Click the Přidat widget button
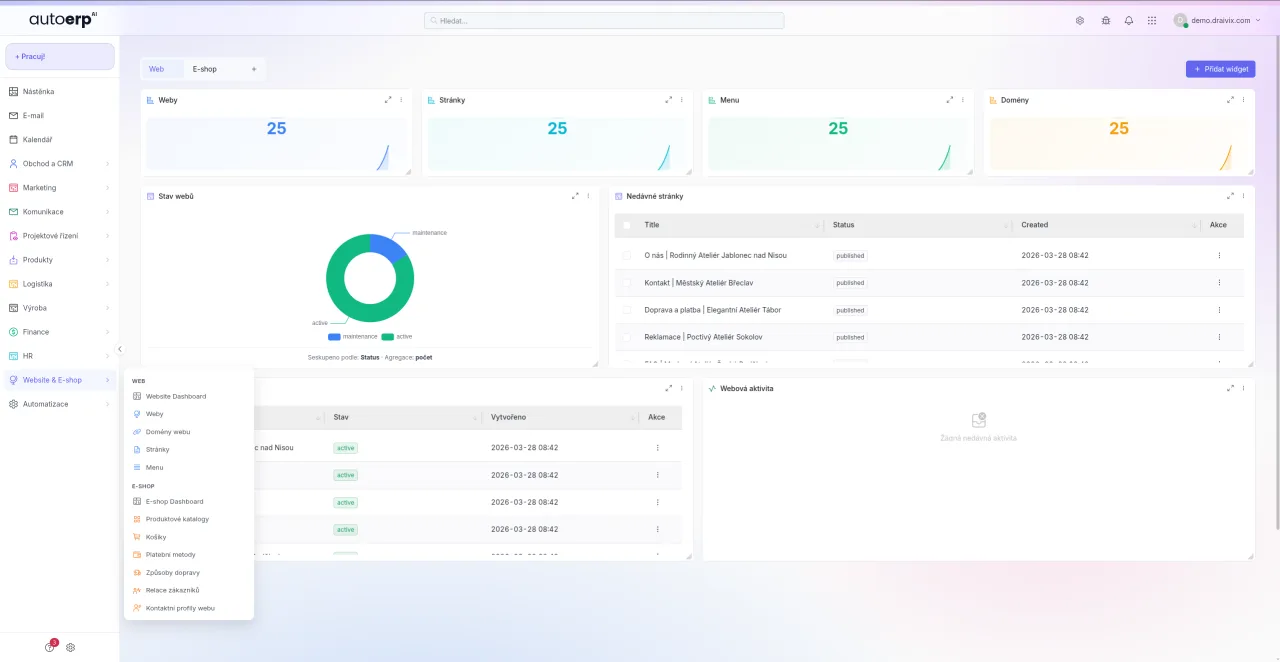The width and height of the screenshot is (1280, 662). pos(1220,69)
